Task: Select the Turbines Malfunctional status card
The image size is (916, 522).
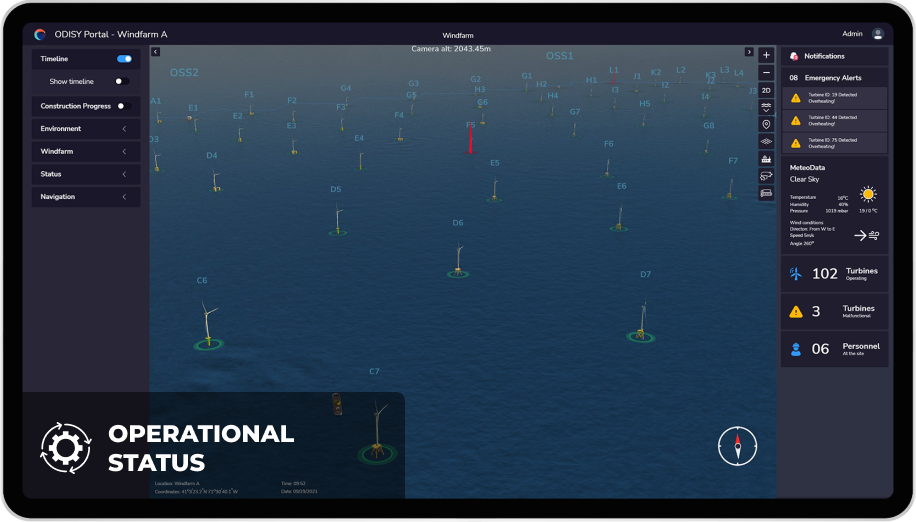Action: point(834,311)
